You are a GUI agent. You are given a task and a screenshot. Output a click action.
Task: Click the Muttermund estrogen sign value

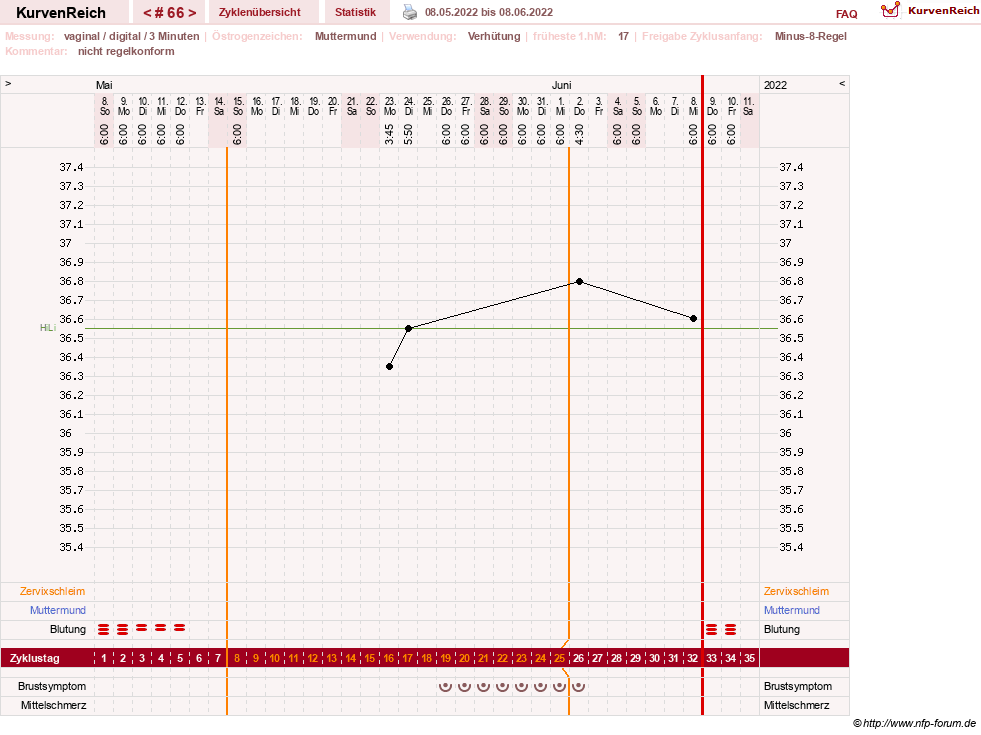click(x=345, y=36)
